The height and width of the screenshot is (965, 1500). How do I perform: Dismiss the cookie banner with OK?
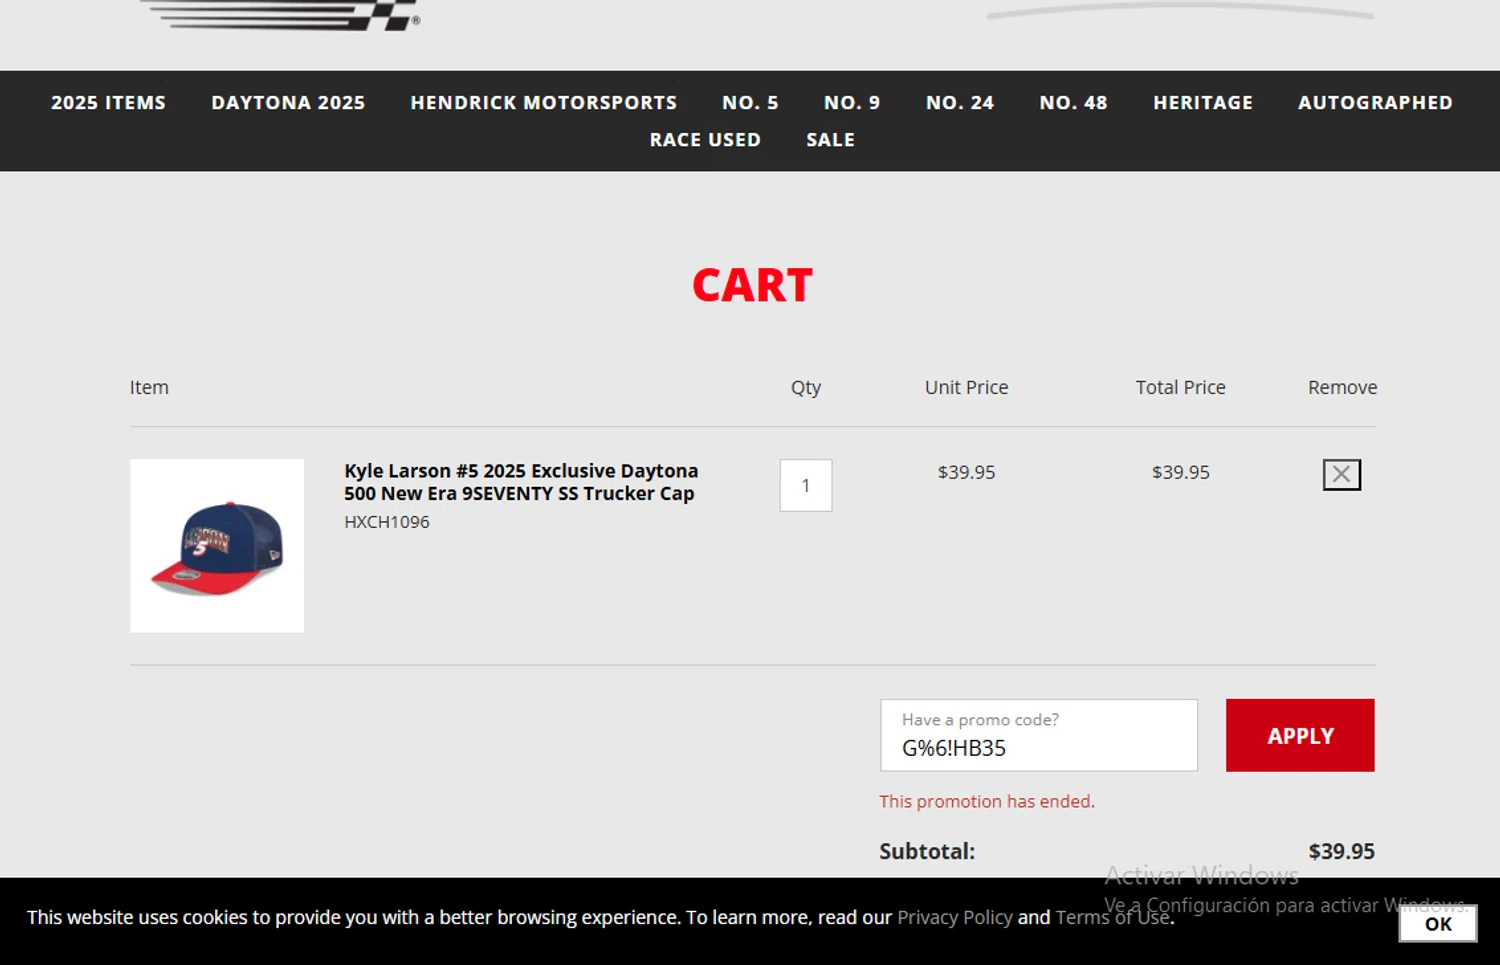[x=1438, y=924]
